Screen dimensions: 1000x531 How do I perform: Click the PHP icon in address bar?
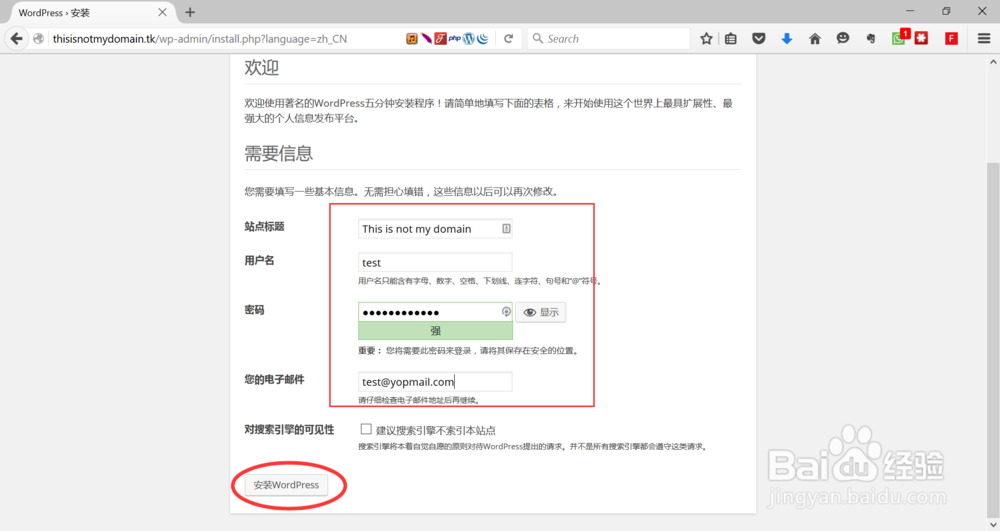455,39
